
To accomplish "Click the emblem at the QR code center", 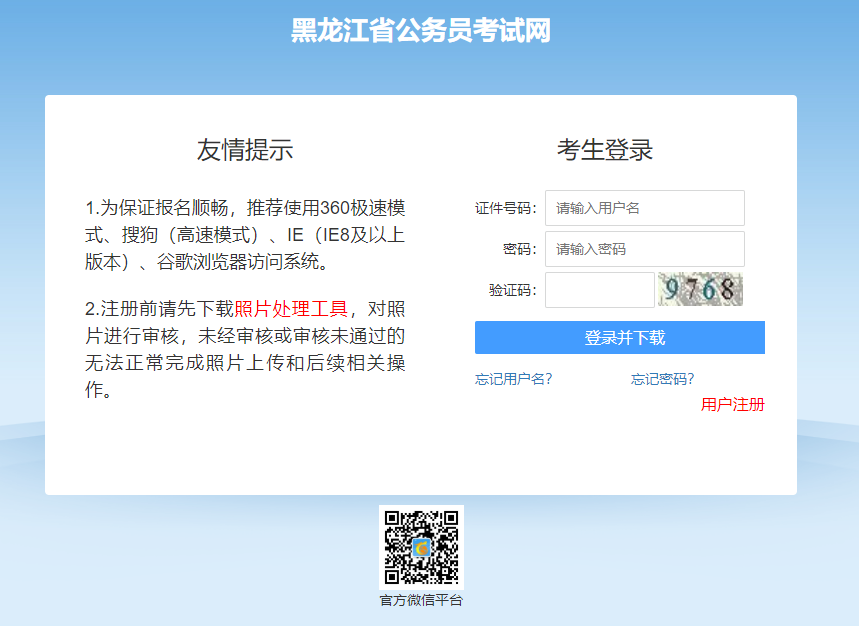I will pos(421,547).
